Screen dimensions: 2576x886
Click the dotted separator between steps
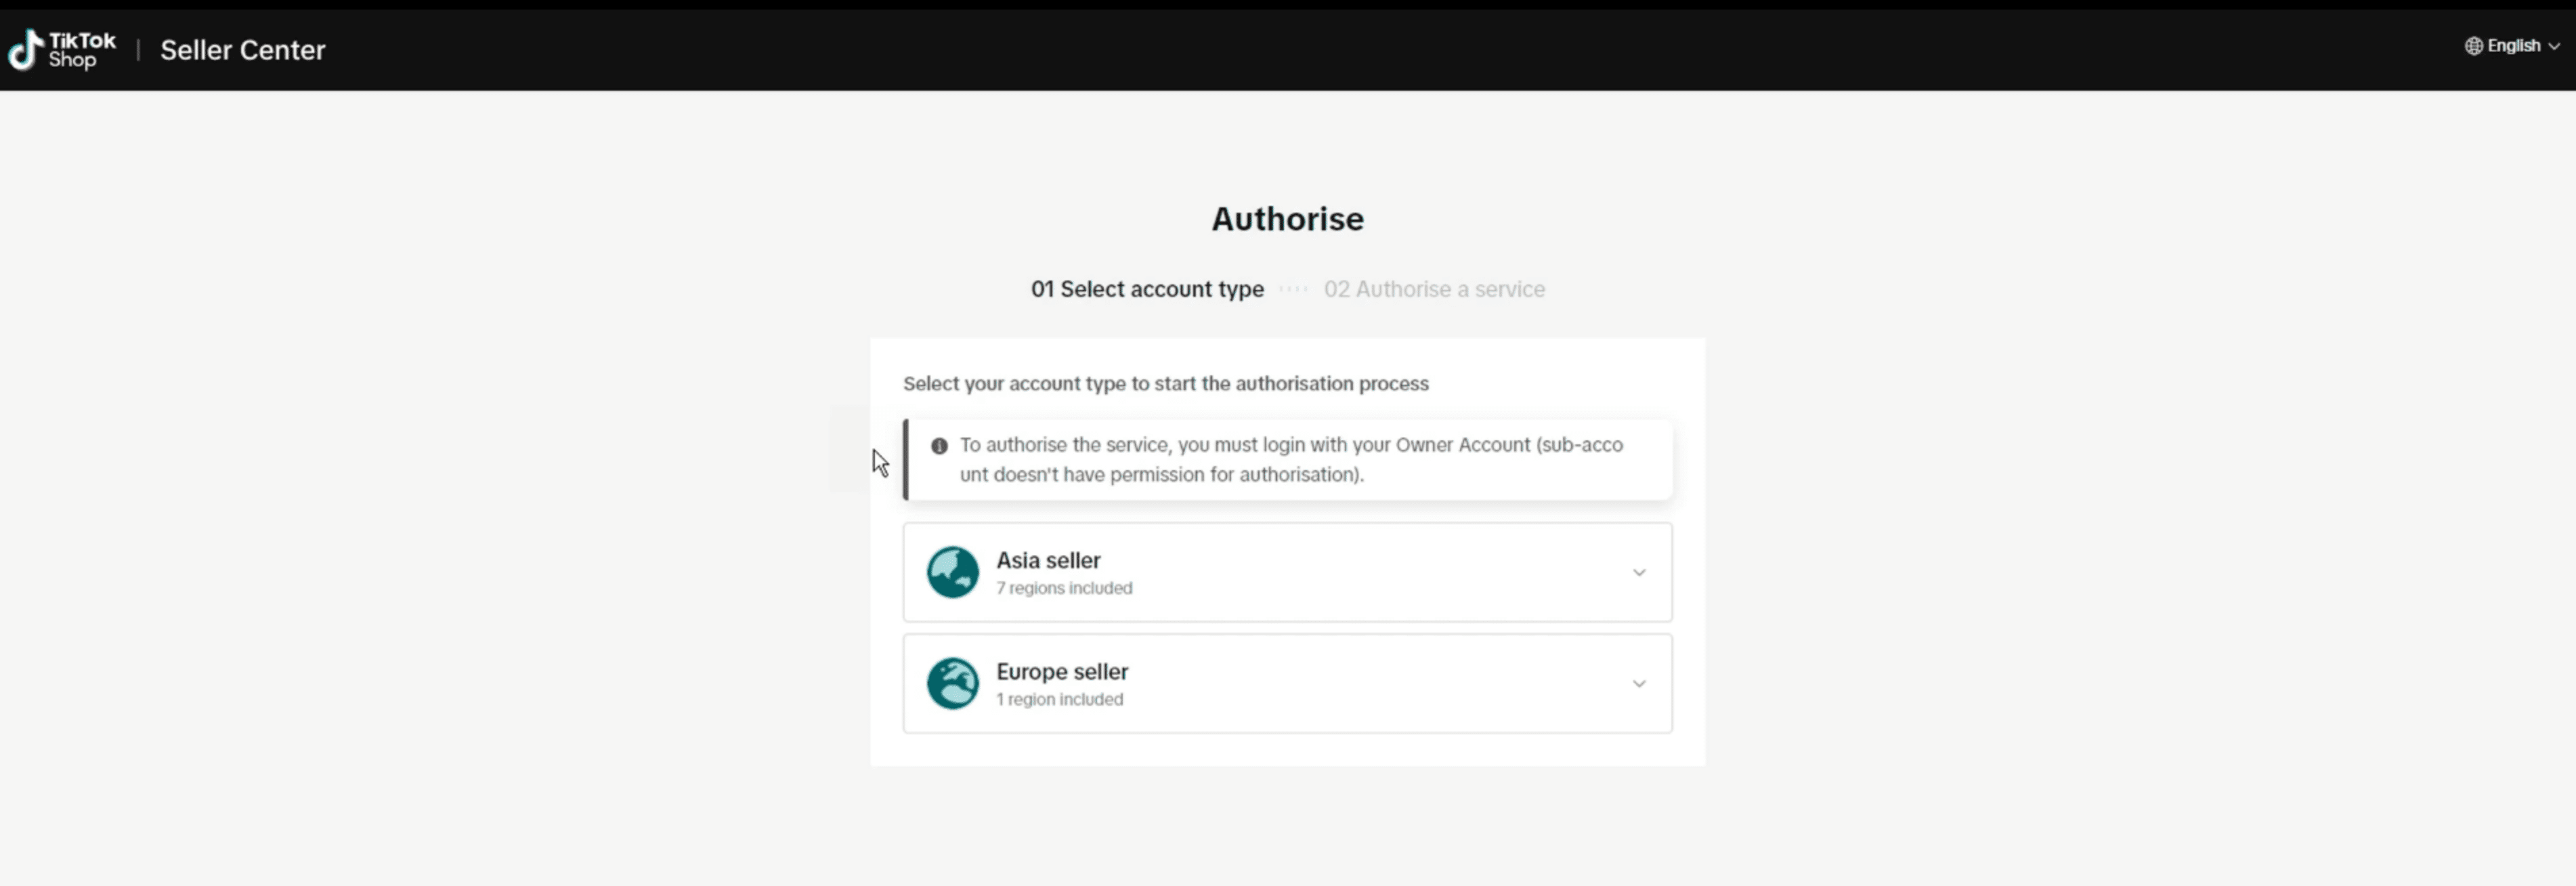[1294, 289]
